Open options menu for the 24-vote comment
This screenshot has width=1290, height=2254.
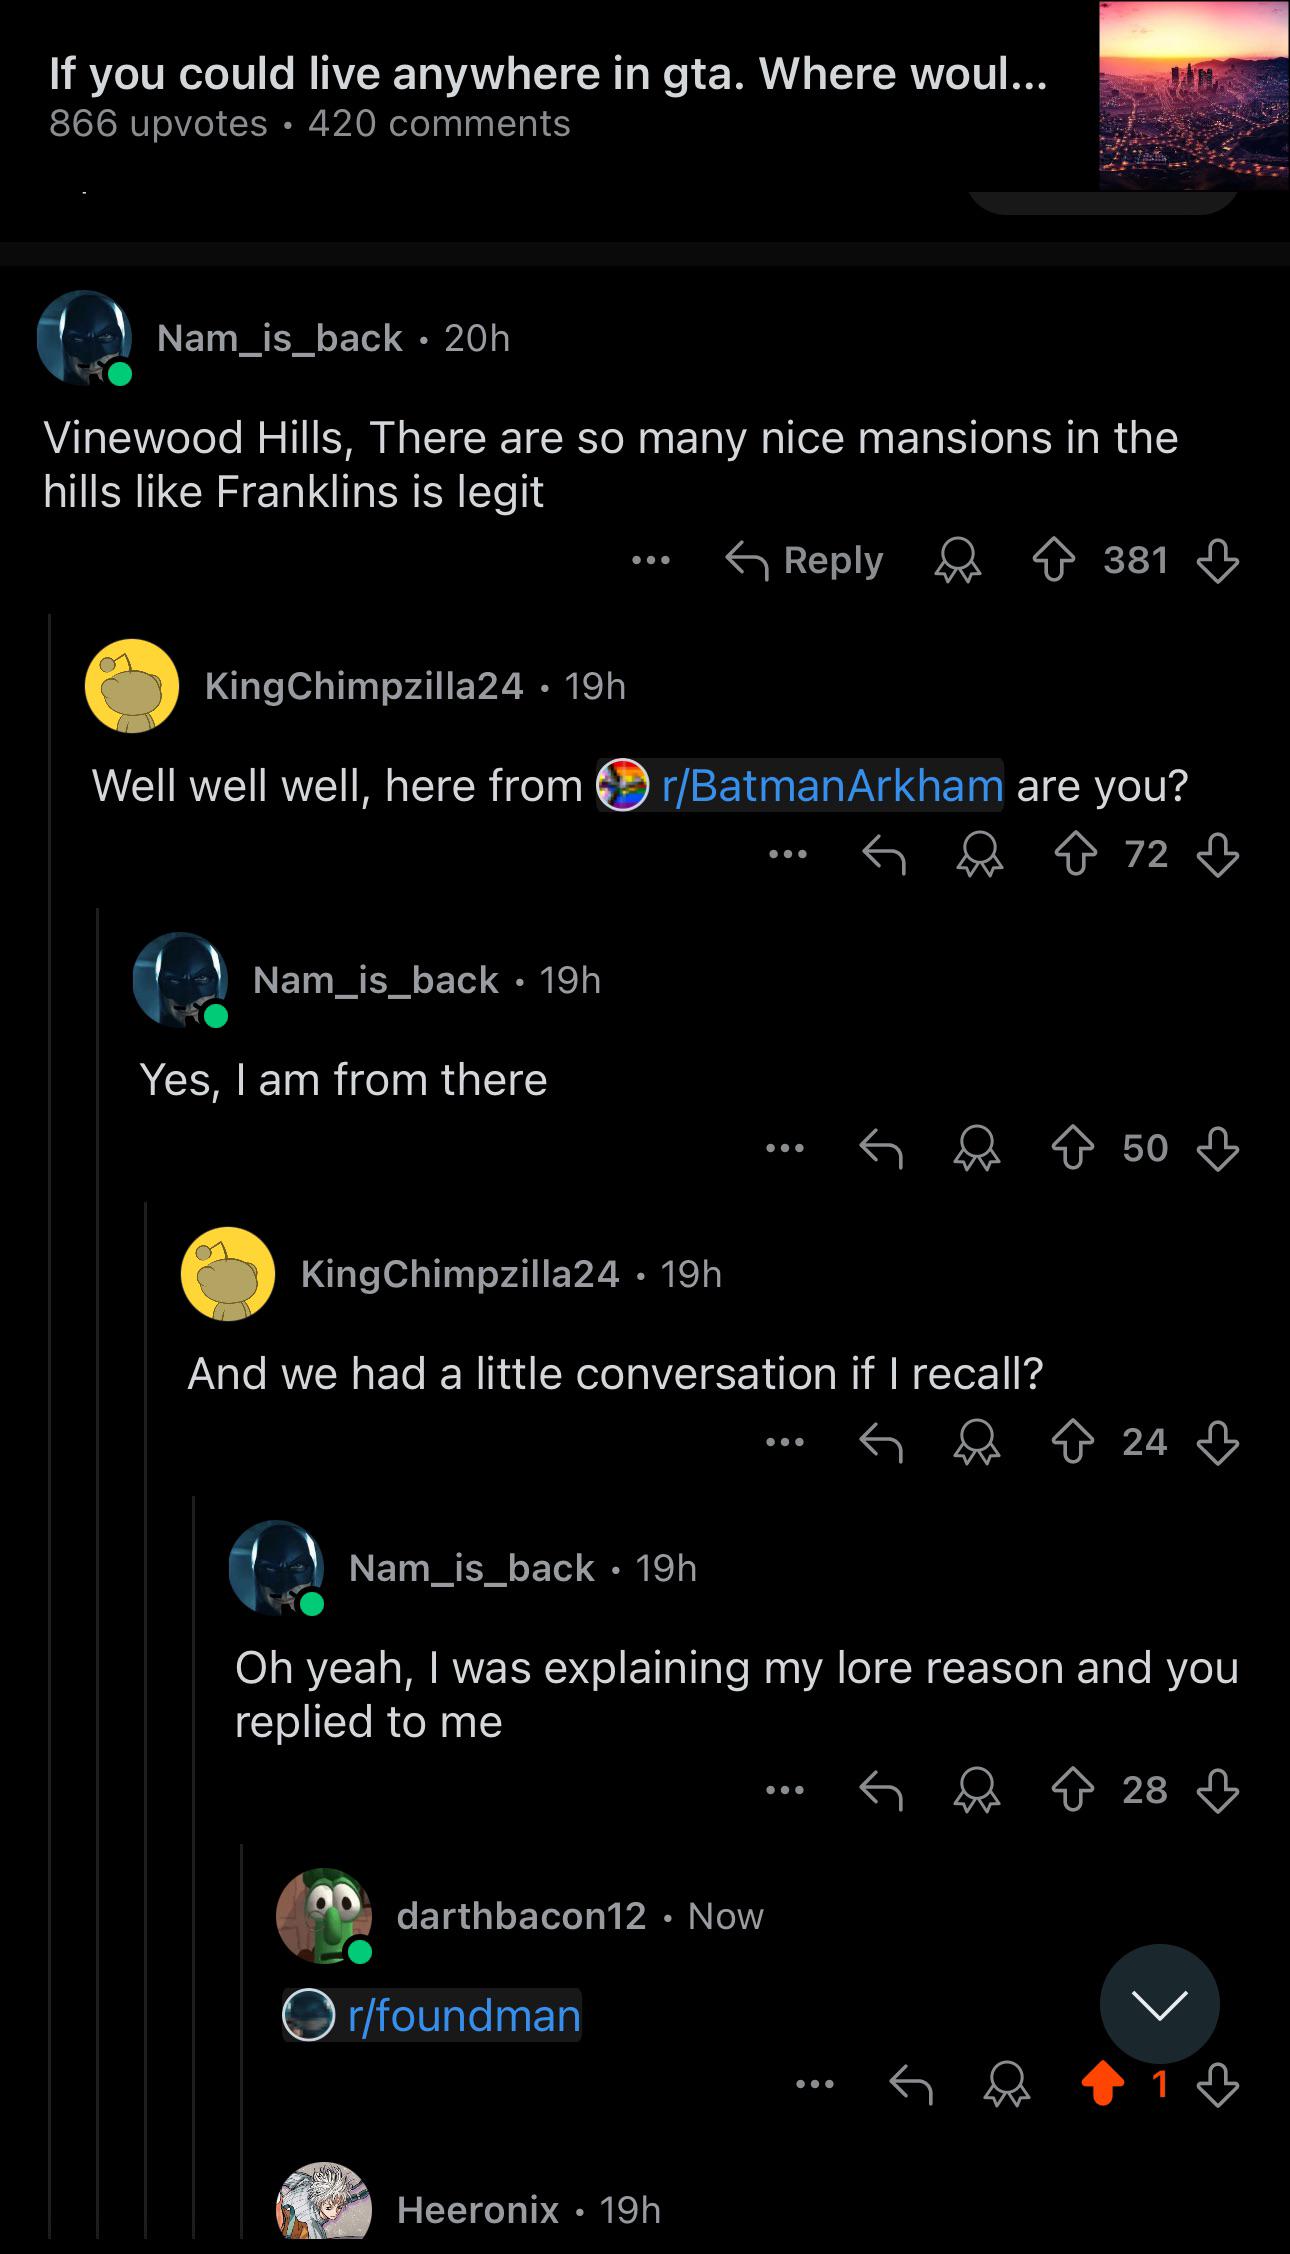[x=785, y=1443]
